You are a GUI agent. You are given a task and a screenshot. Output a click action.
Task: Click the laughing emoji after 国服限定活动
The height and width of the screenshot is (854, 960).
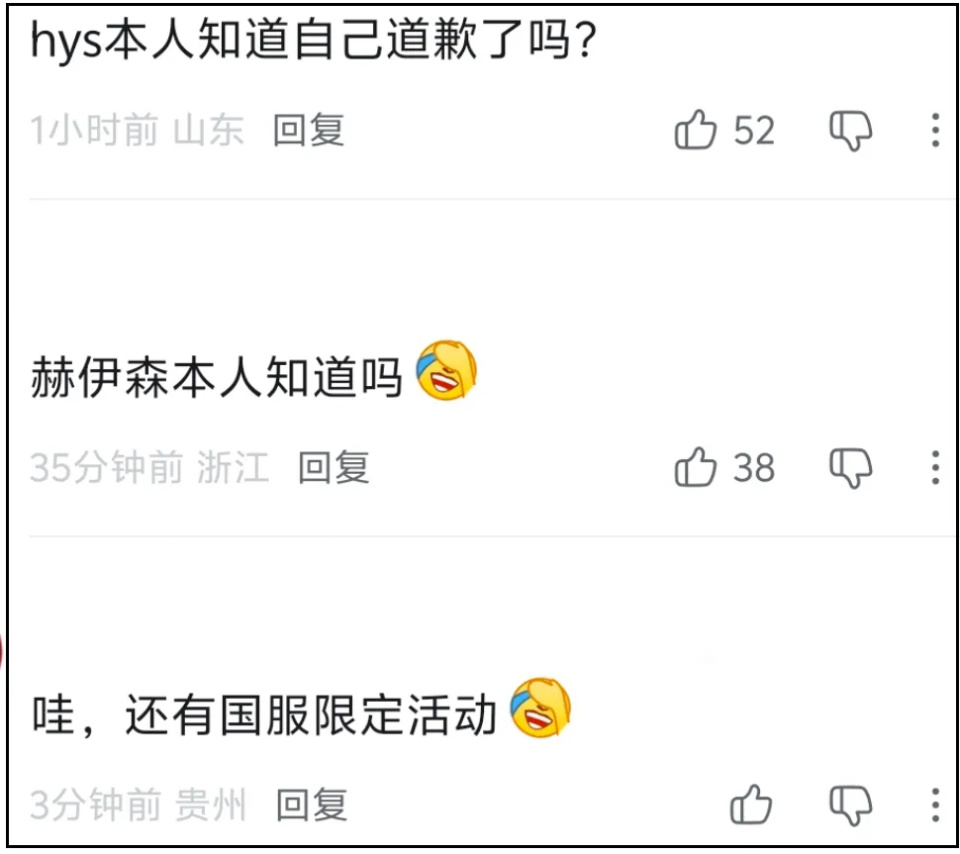tap(540, 709)
